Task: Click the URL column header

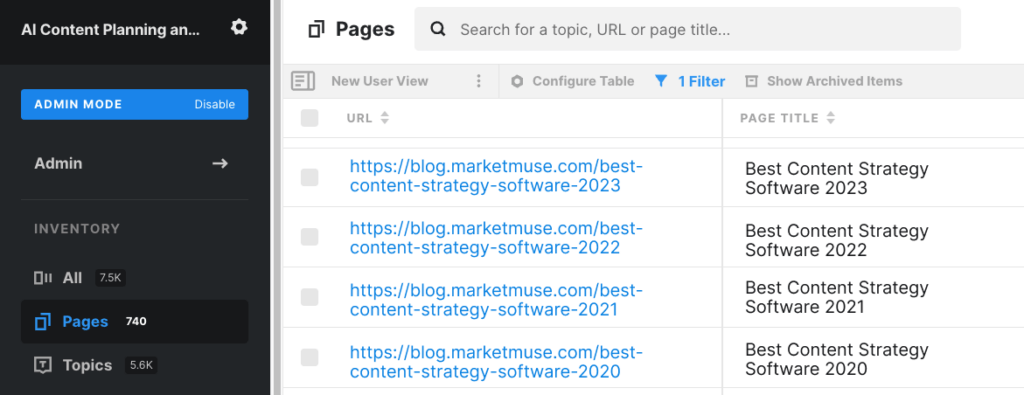Action: coord(359,118)
